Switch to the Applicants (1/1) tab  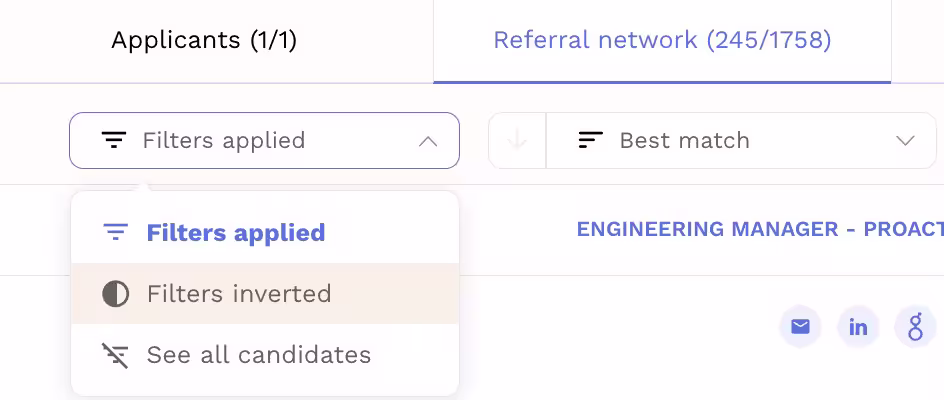(x=204, y=41)
